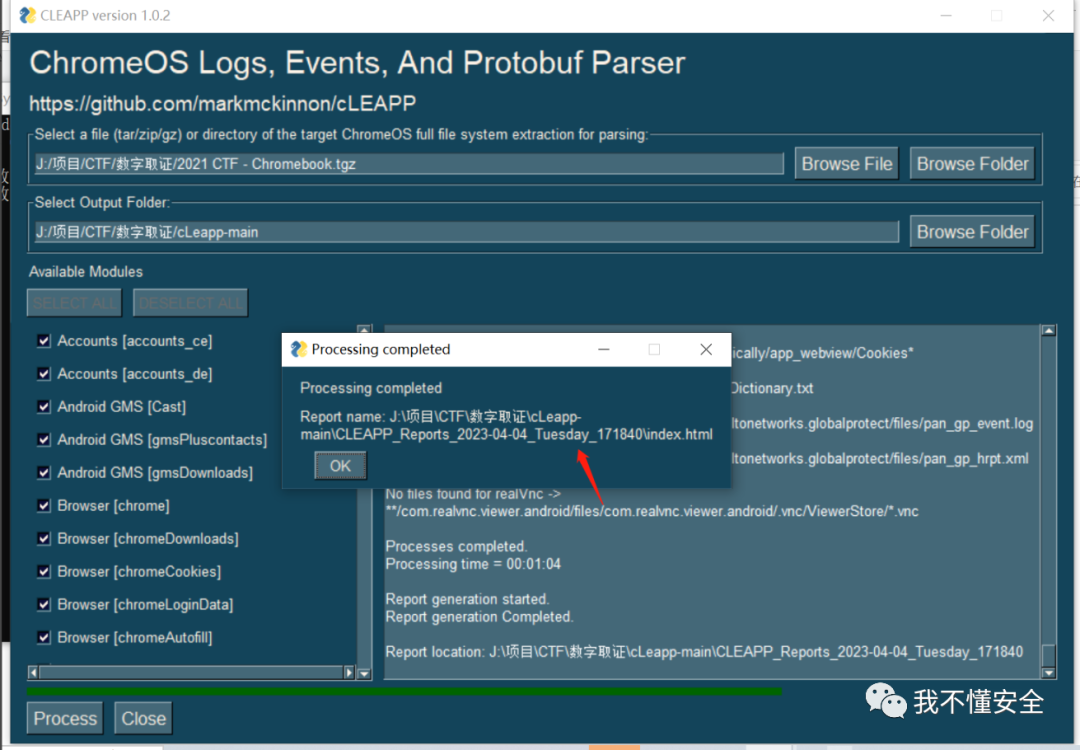Uncheck Accounts [accounts_de] module
This screenshot has width=1080, height=750.
(x=44, y=374)
